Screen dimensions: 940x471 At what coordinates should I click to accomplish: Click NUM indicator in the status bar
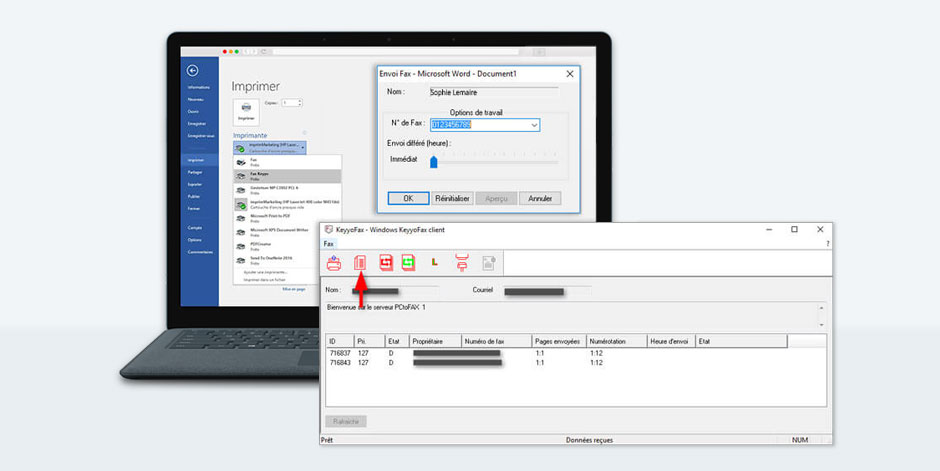click(x=800, y=440)
